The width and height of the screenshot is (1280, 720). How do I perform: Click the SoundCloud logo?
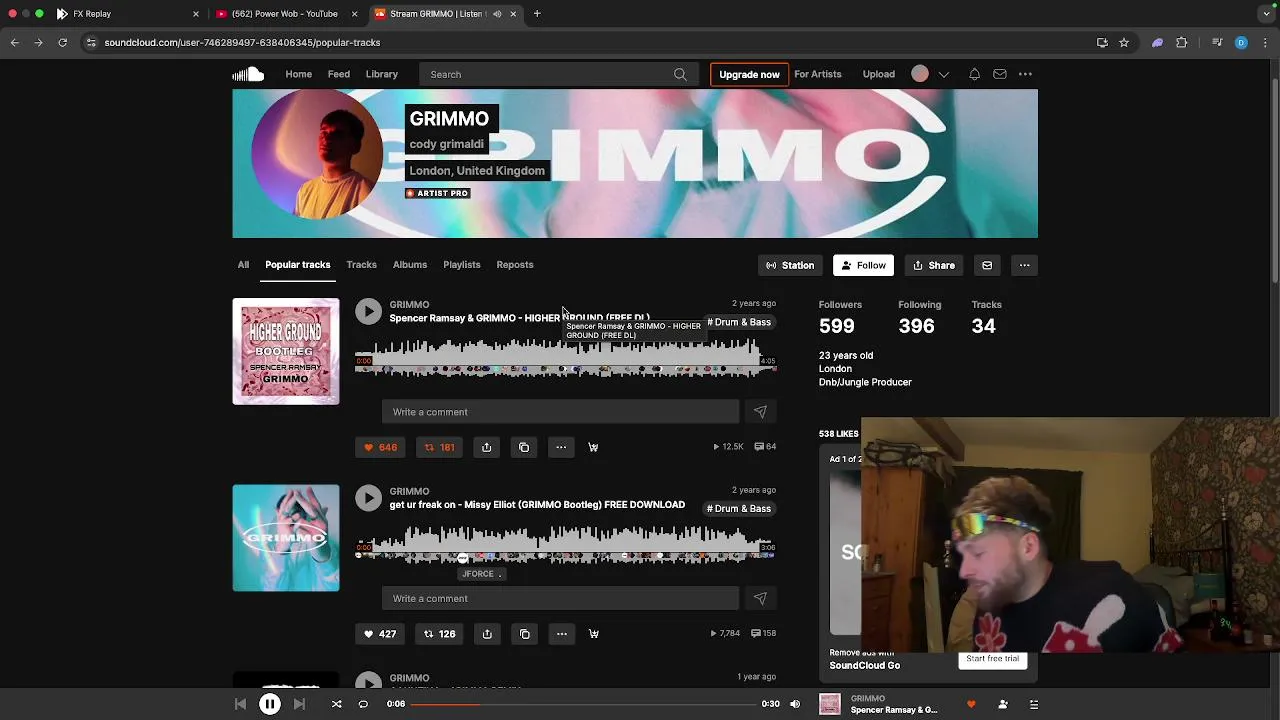point(248,74)
